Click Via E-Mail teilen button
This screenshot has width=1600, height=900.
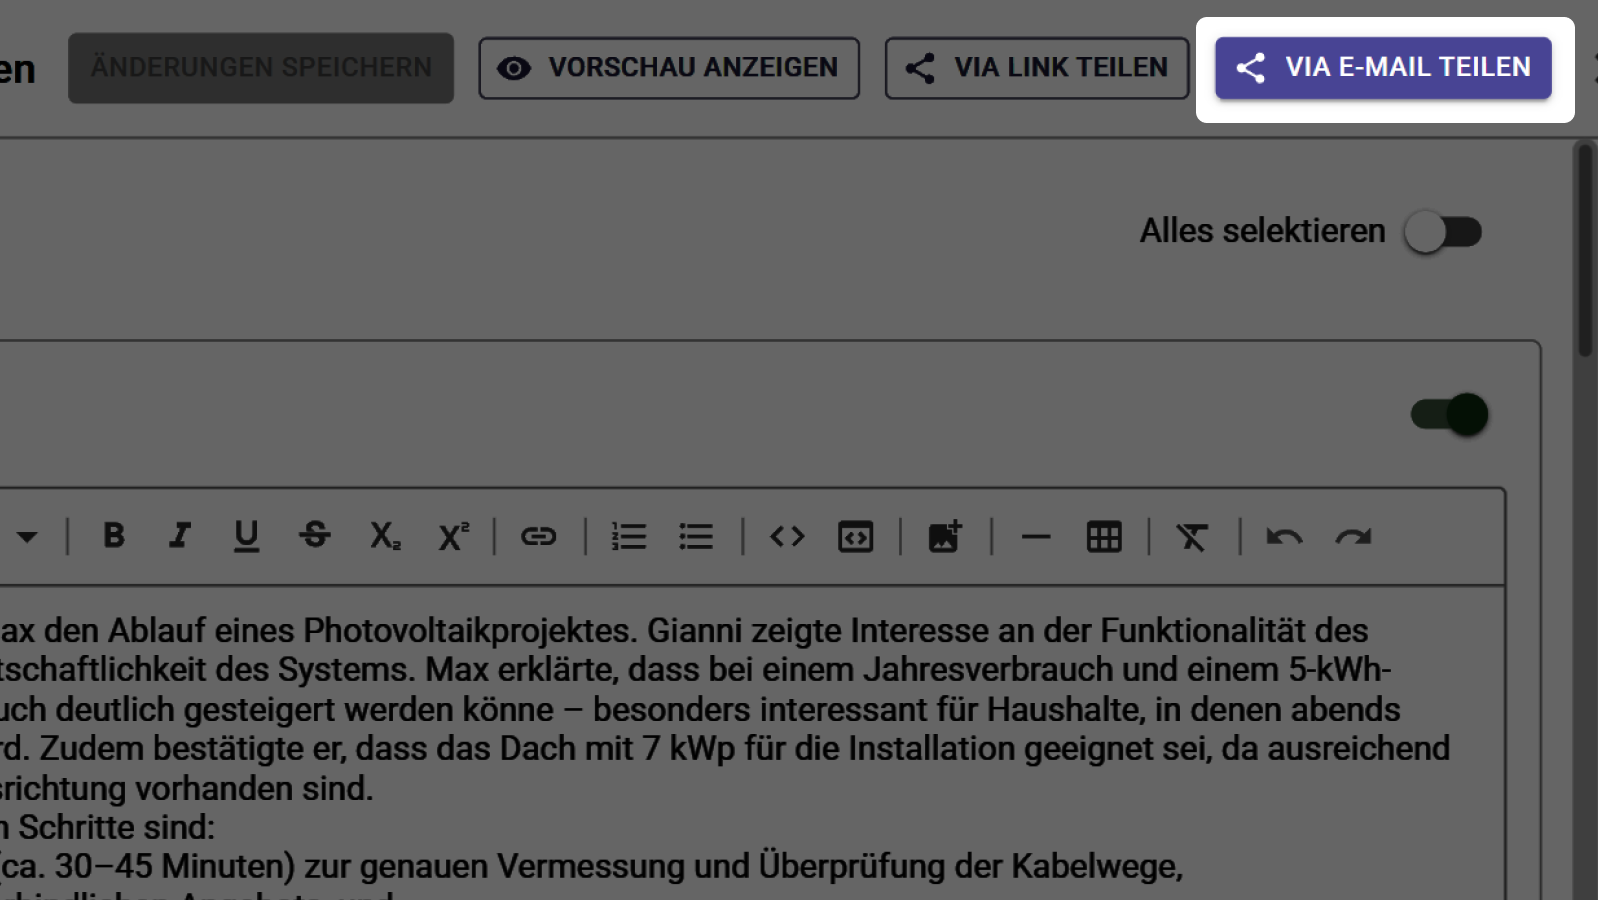pos(1383,68)
